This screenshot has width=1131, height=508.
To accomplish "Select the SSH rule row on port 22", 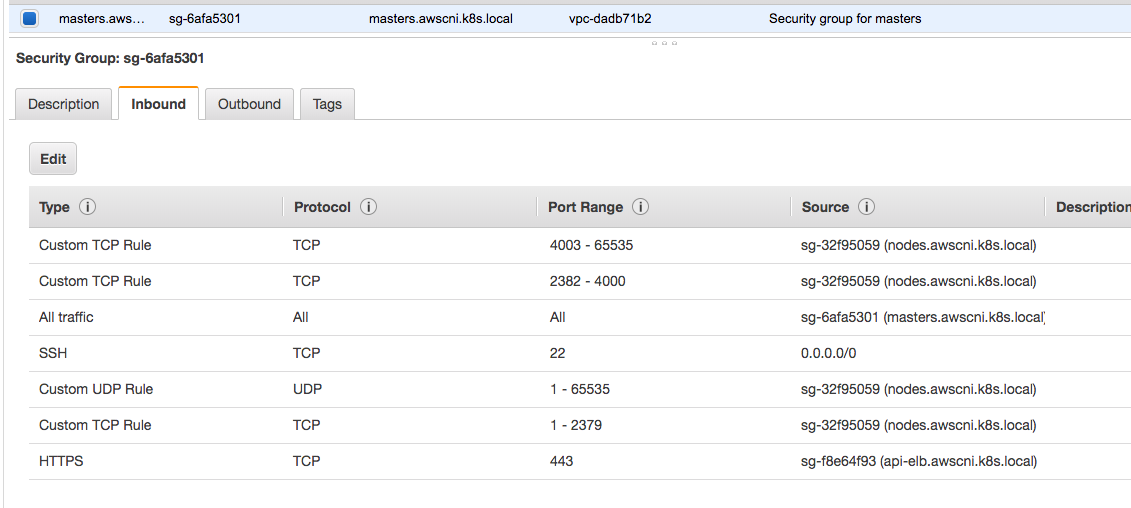I will (580, 354).
